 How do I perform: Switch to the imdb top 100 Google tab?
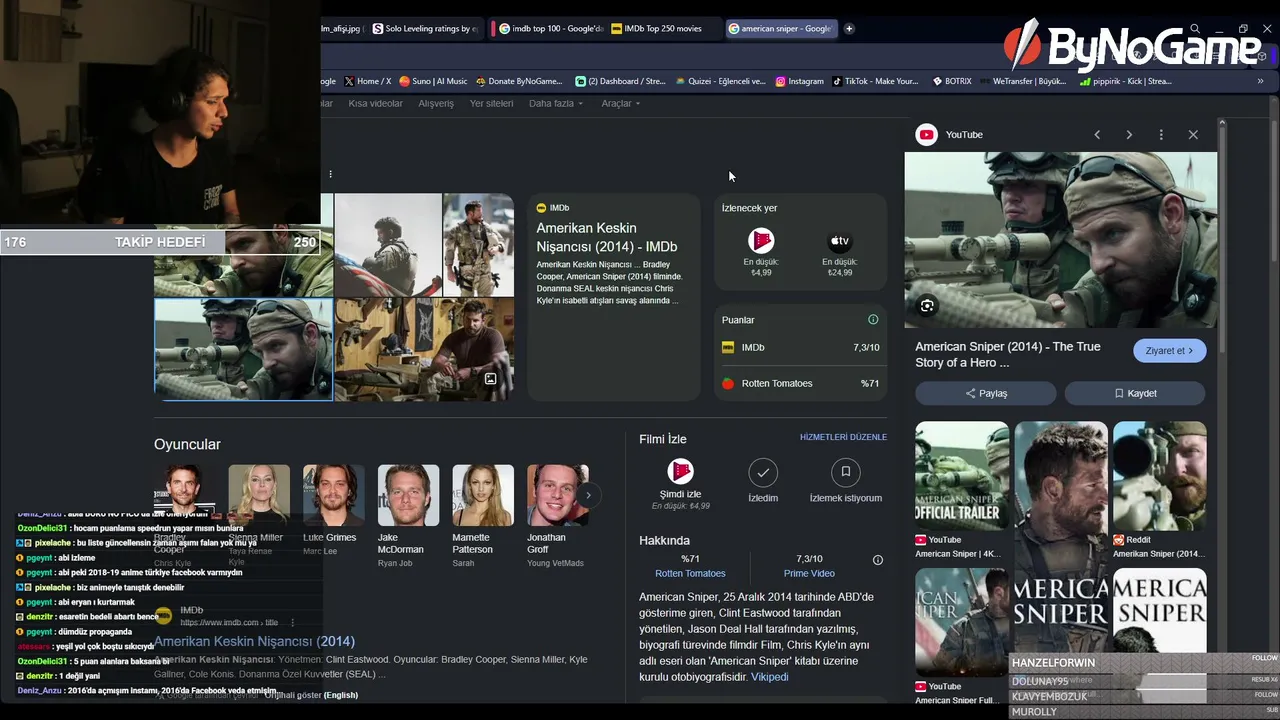(x=549, y=29)
